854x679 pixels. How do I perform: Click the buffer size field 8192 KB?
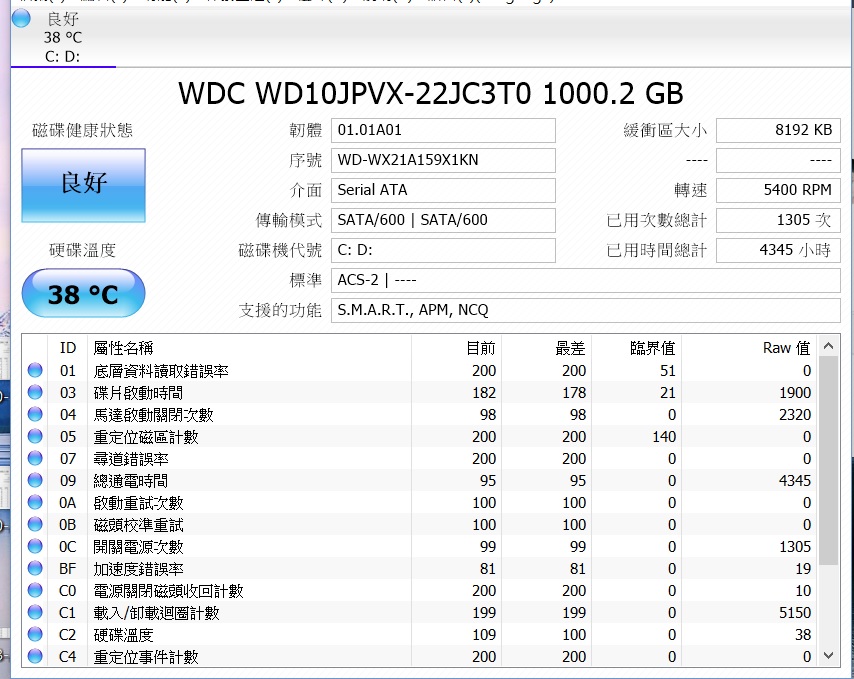[778, 130]
